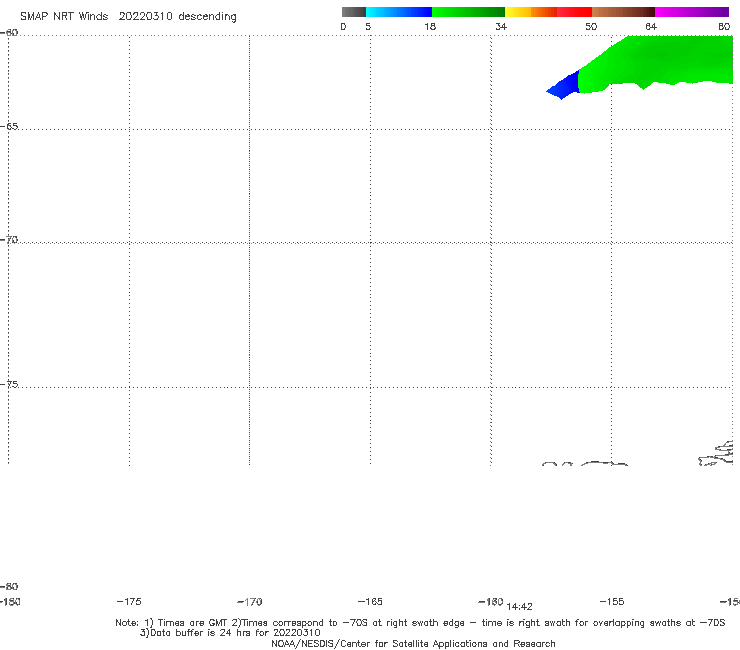
Task: Click the 'SMAP NRT Winds 20220310 descending' title
Action: tap(128, 16)
